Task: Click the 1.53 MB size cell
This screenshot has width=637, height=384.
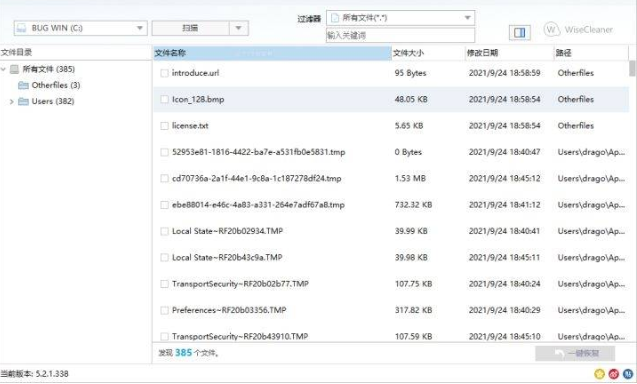Action: click(410, 178)
